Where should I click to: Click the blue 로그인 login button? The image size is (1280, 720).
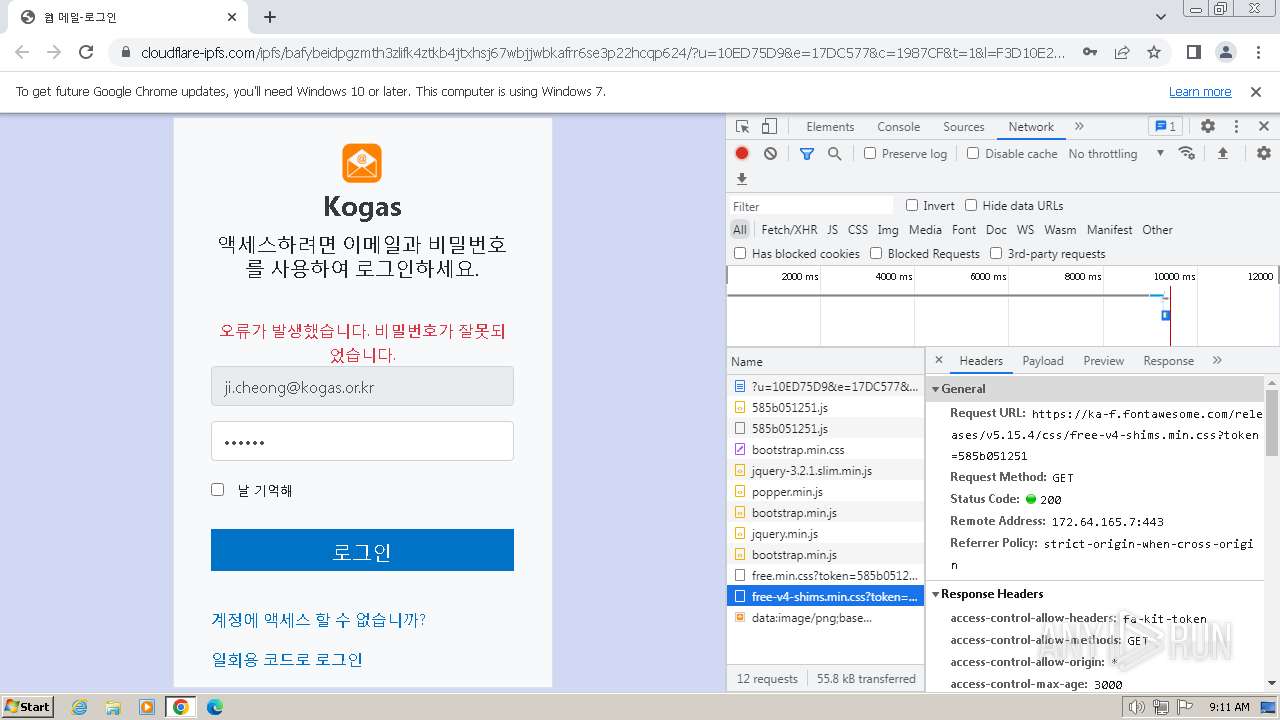pyautogui.click(x=362, y=550)
